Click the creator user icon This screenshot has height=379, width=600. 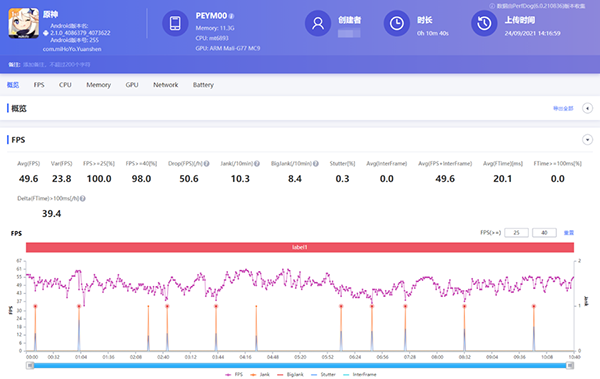click(318, 23)
